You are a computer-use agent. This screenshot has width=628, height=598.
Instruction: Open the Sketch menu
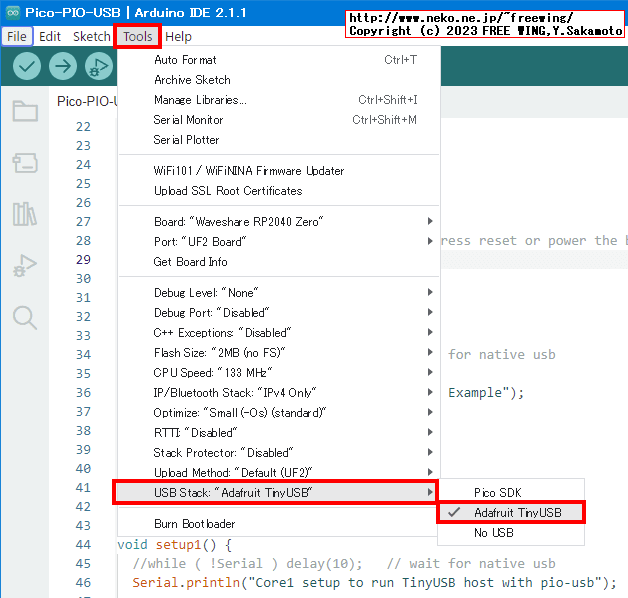coord(92,36)
